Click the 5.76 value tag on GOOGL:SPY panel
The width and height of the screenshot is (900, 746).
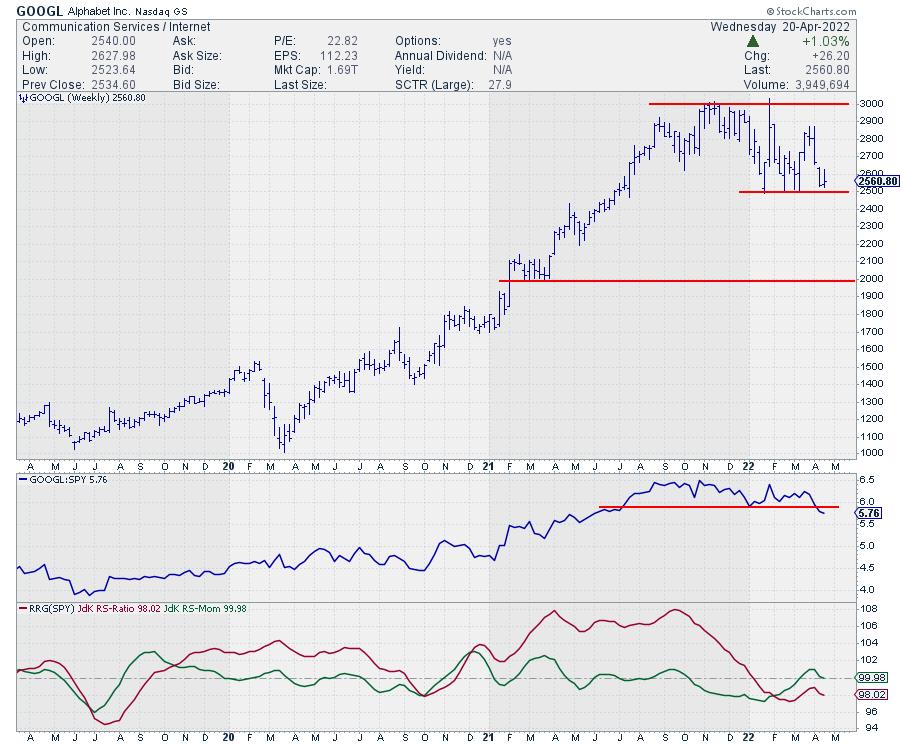click(x=870, y=512)
